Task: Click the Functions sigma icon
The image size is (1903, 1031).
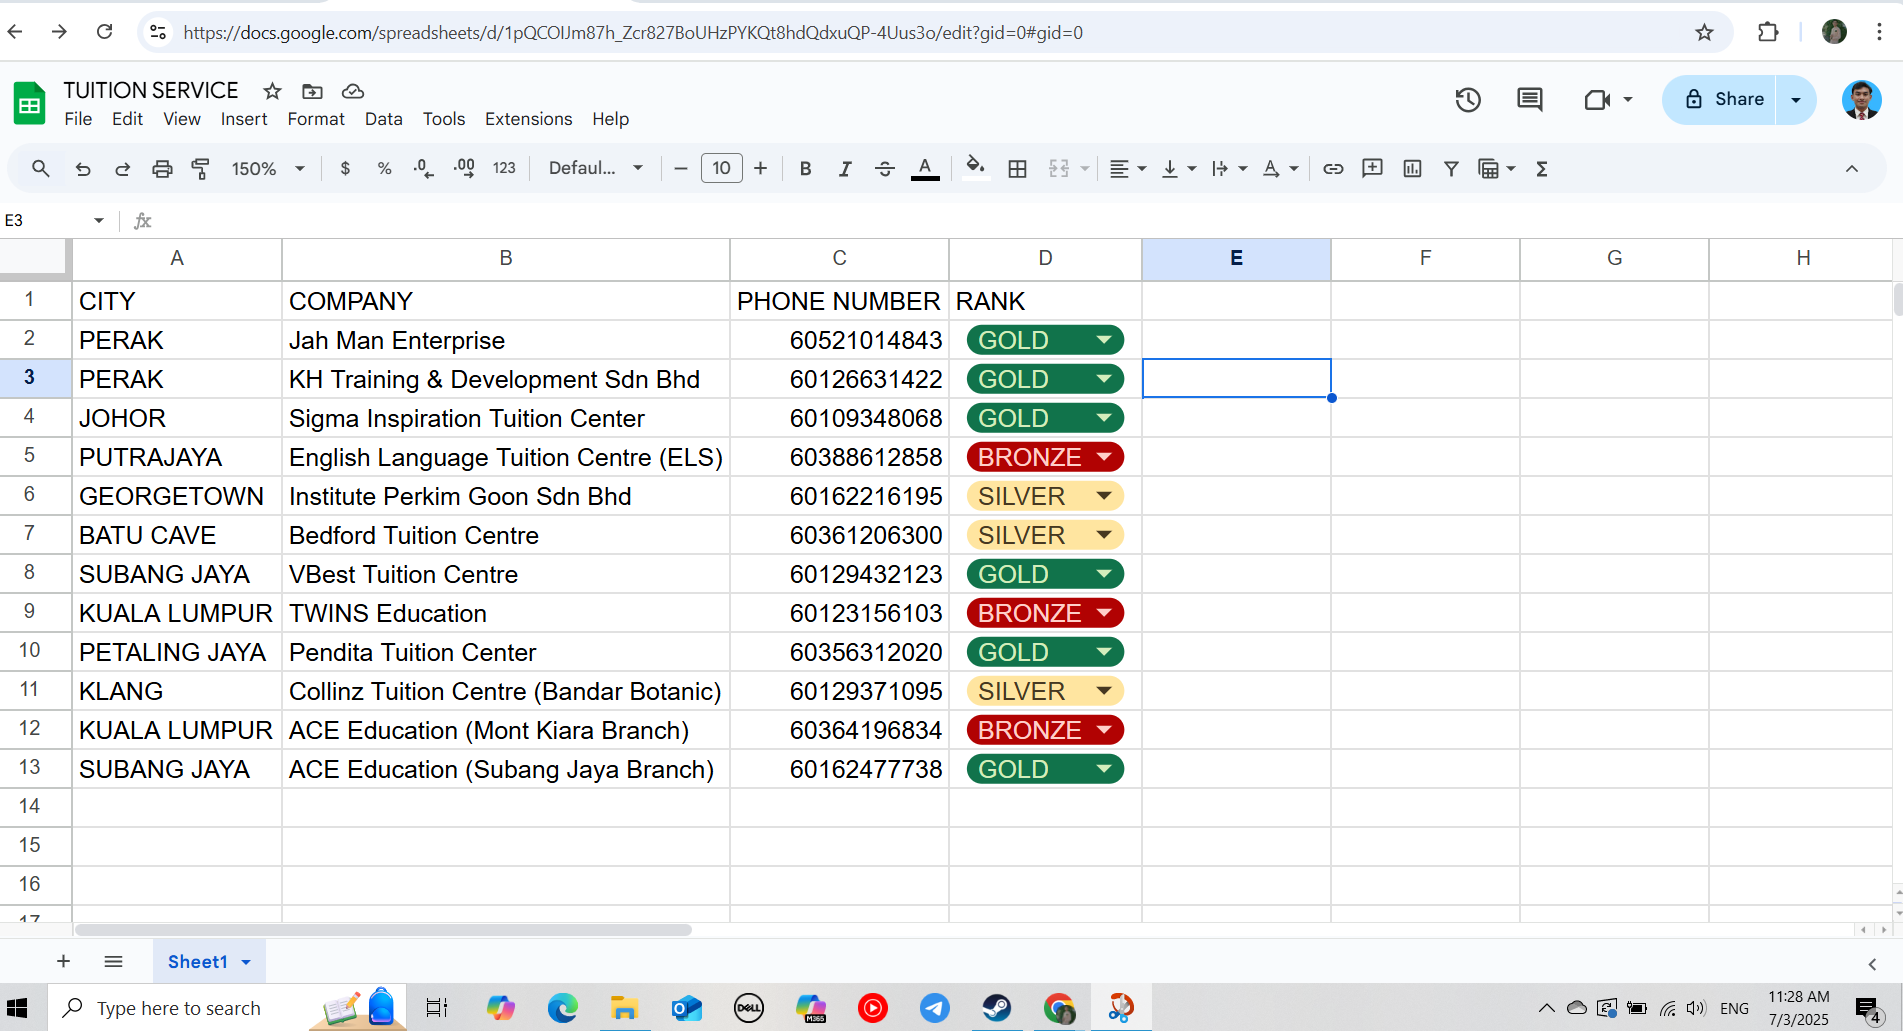Action: pyautogui.click(x=1542, y=169)
